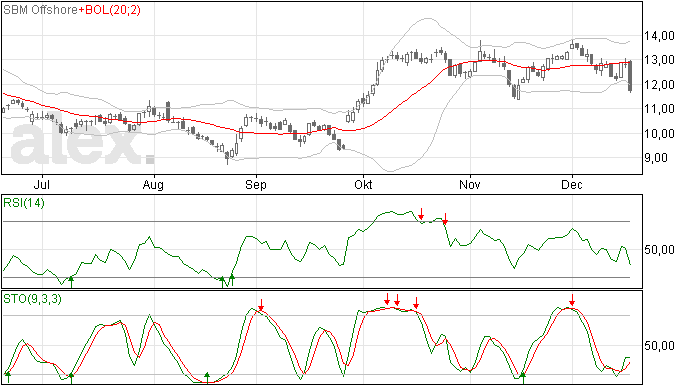Select the 13,00 price axis label
Viewport: 690px width, 387px height.
click(659, 60)
